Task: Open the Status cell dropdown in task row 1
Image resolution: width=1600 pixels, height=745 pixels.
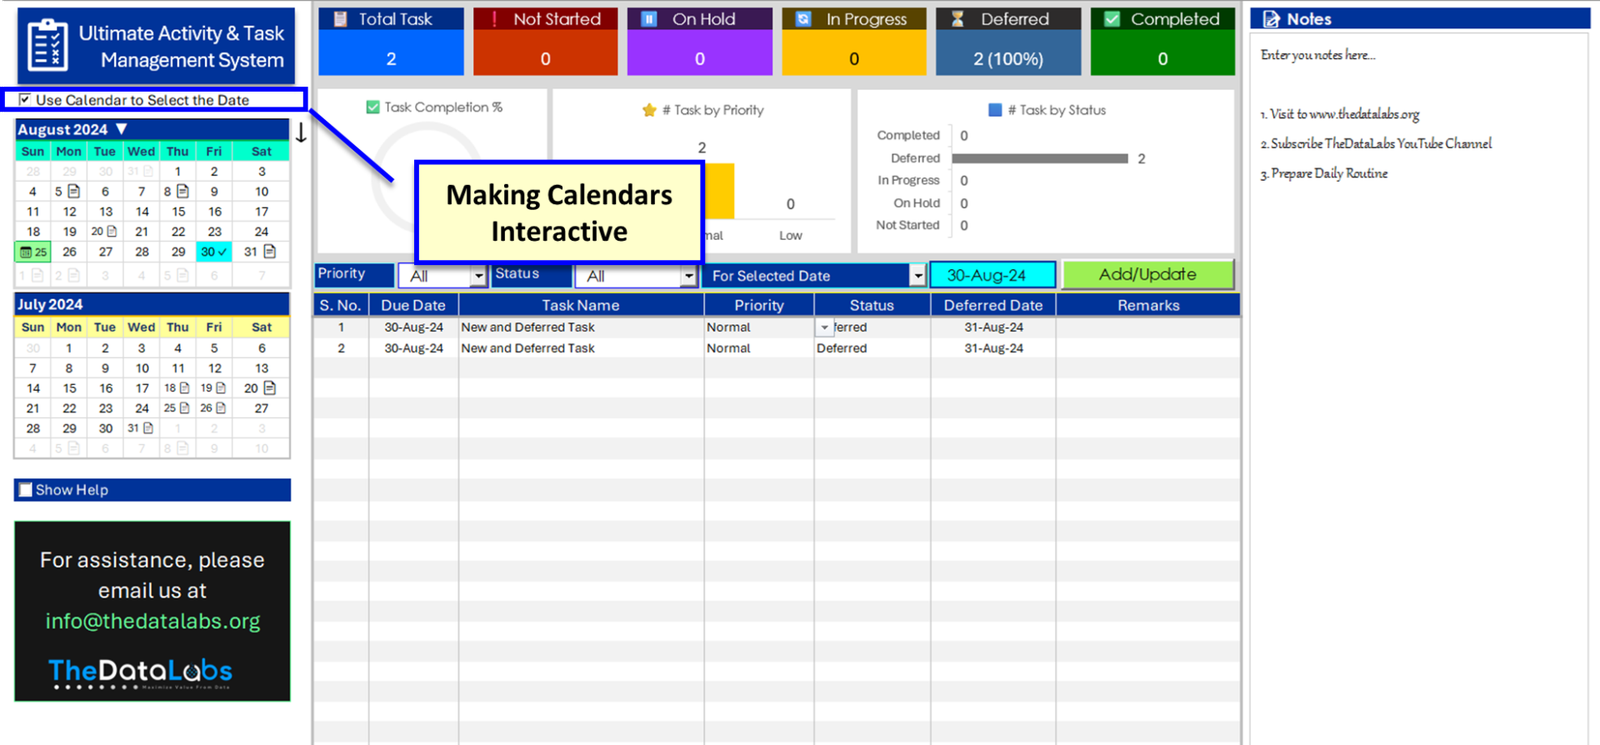Action: pos(825,327)
